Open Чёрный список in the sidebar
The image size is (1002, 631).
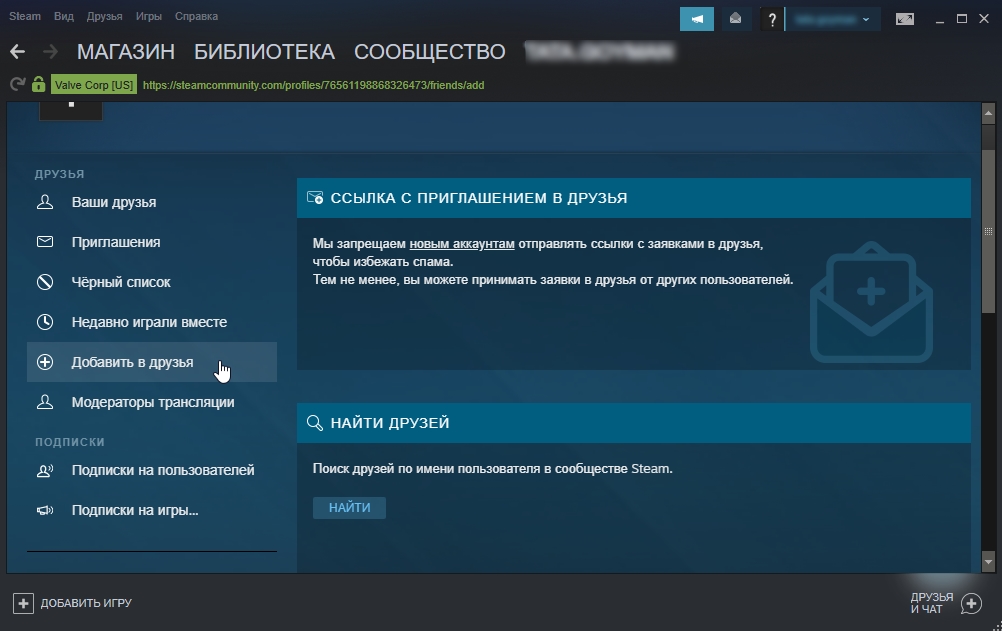[x=151, y=282]
